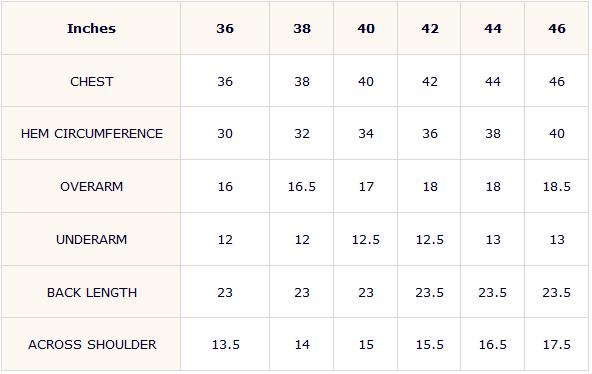Image resolution: width=592 pixels, height=374 pixels.
Task: Click the UNDERARM row label
Action: (91, 240)
